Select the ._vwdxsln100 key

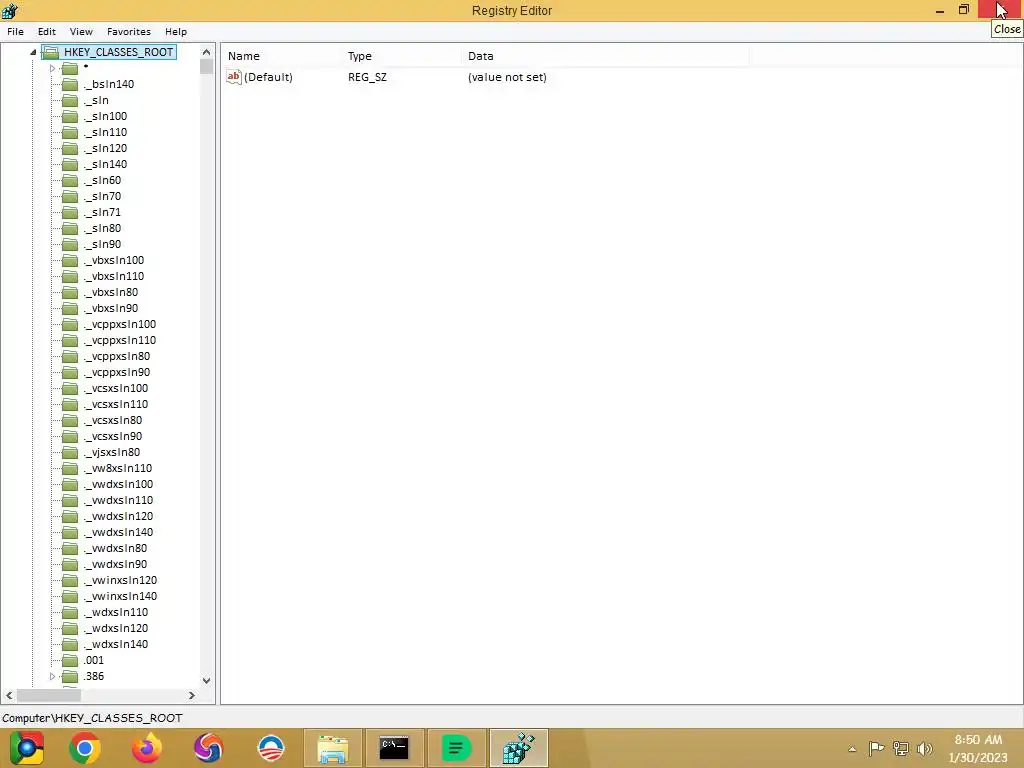tap(118, 484)
